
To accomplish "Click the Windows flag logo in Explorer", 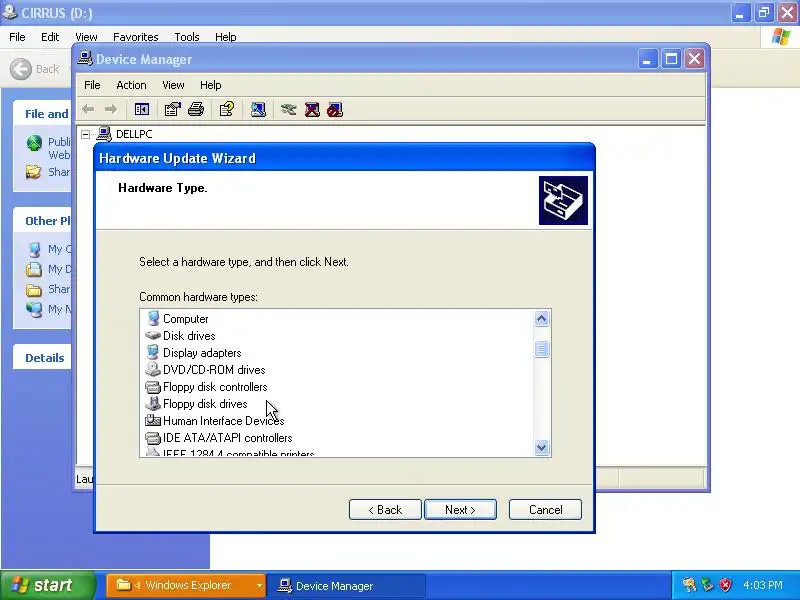I will tap(781, 37).
